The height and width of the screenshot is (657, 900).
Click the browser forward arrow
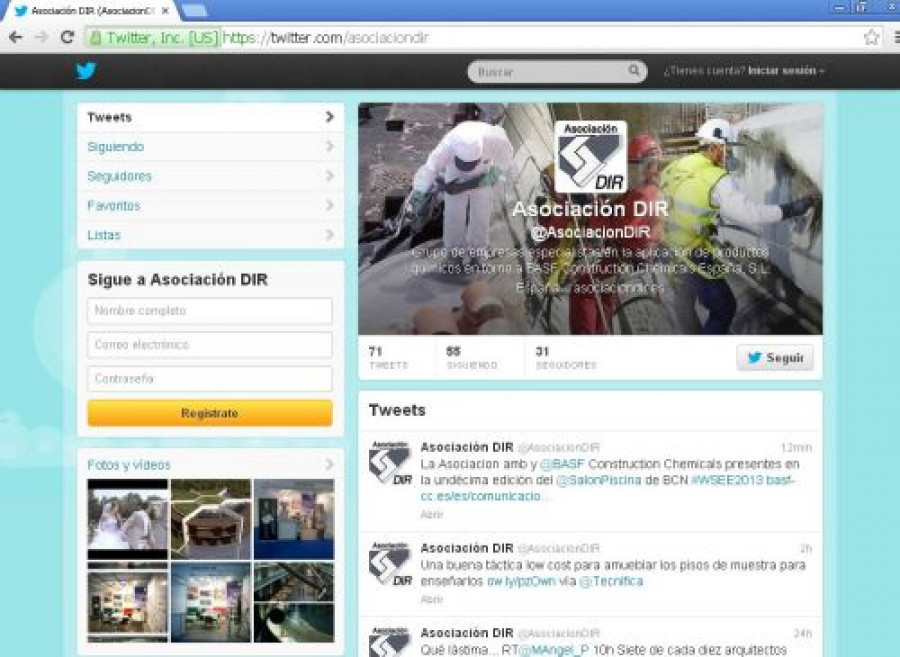tap(41, 37)
